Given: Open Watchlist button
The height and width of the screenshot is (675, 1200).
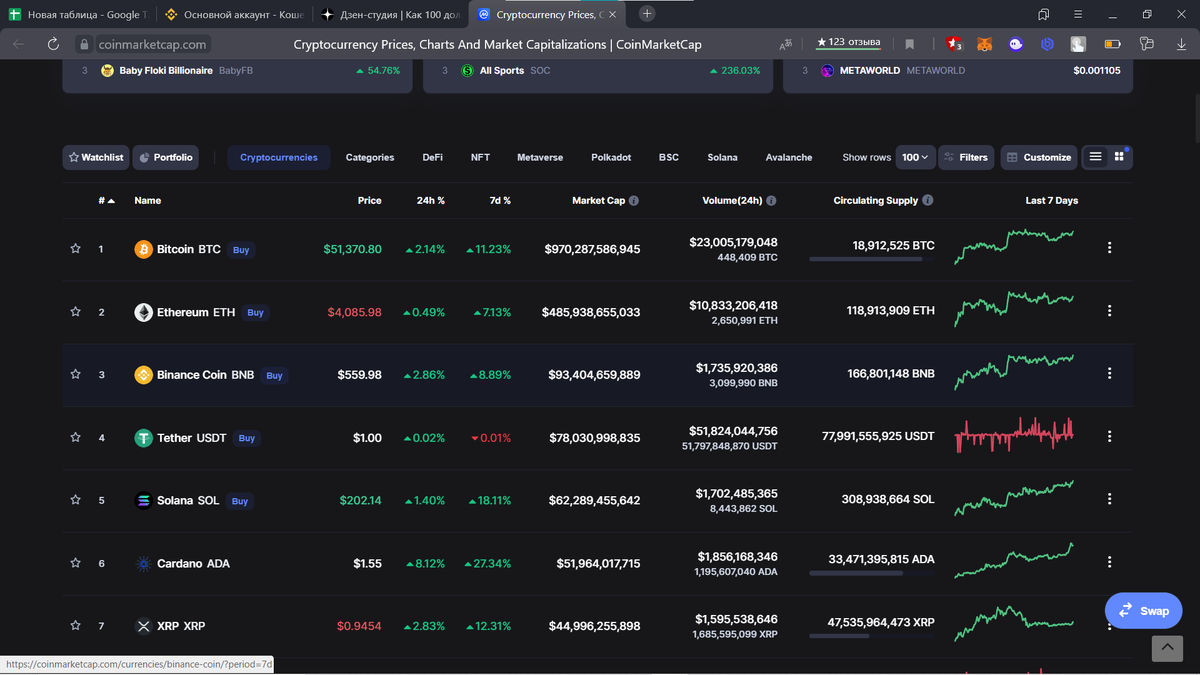Looking at the screenshot, I should (x=95, y=157).
